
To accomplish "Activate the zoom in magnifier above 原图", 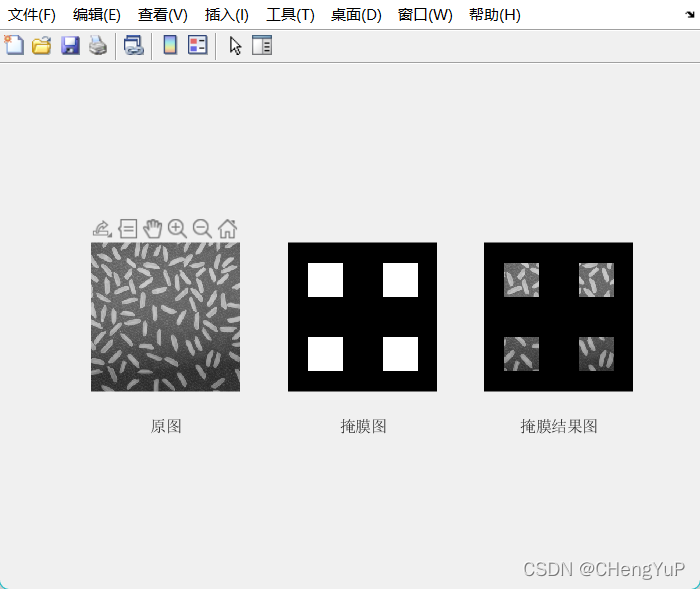I will (177, 229).
